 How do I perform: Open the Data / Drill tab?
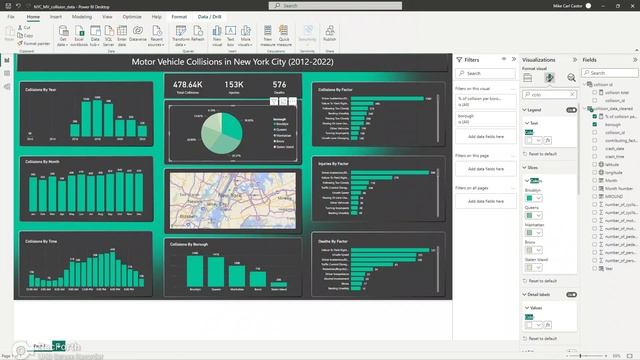(x=209, y=17)
